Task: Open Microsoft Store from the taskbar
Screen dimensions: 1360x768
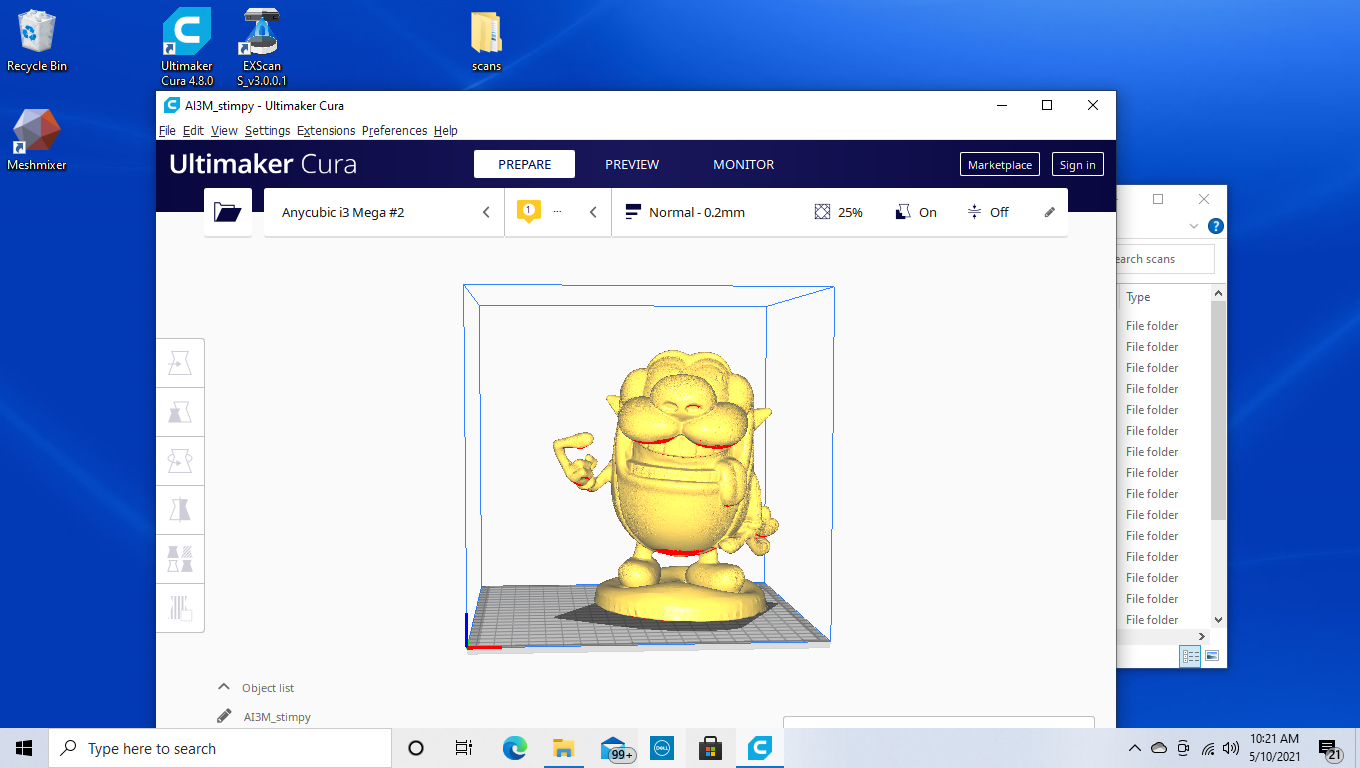Action: 710,748
